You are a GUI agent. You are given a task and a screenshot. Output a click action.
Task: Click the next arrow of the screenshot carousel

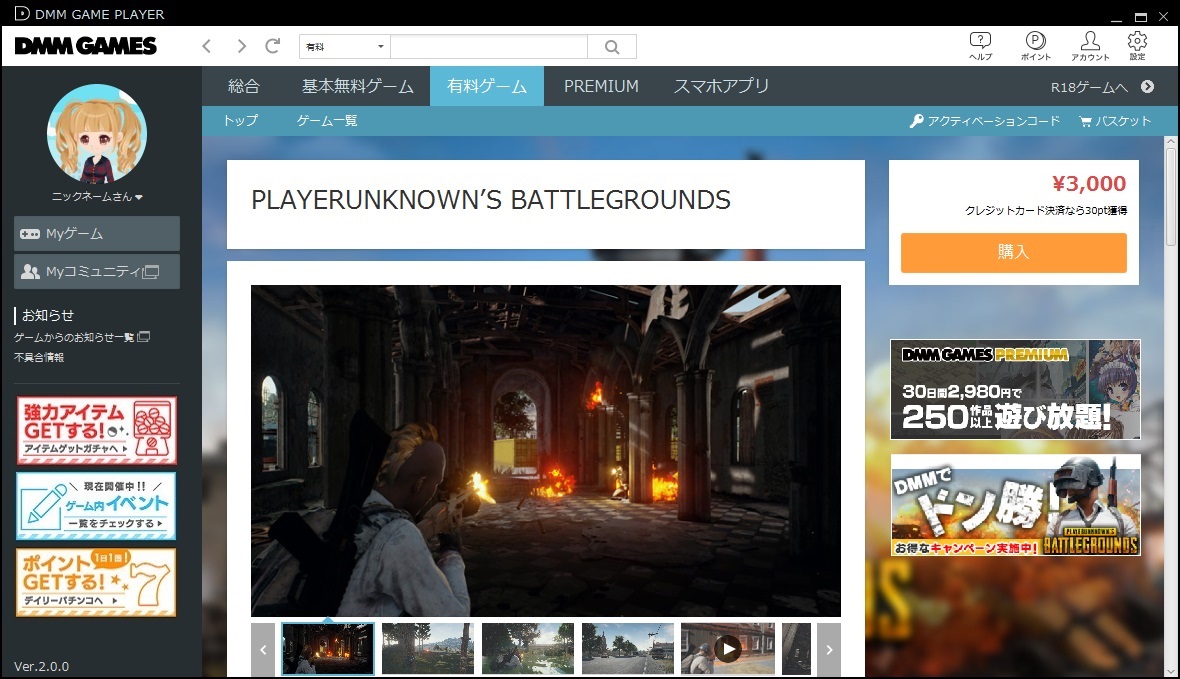[x=829, y=649]
